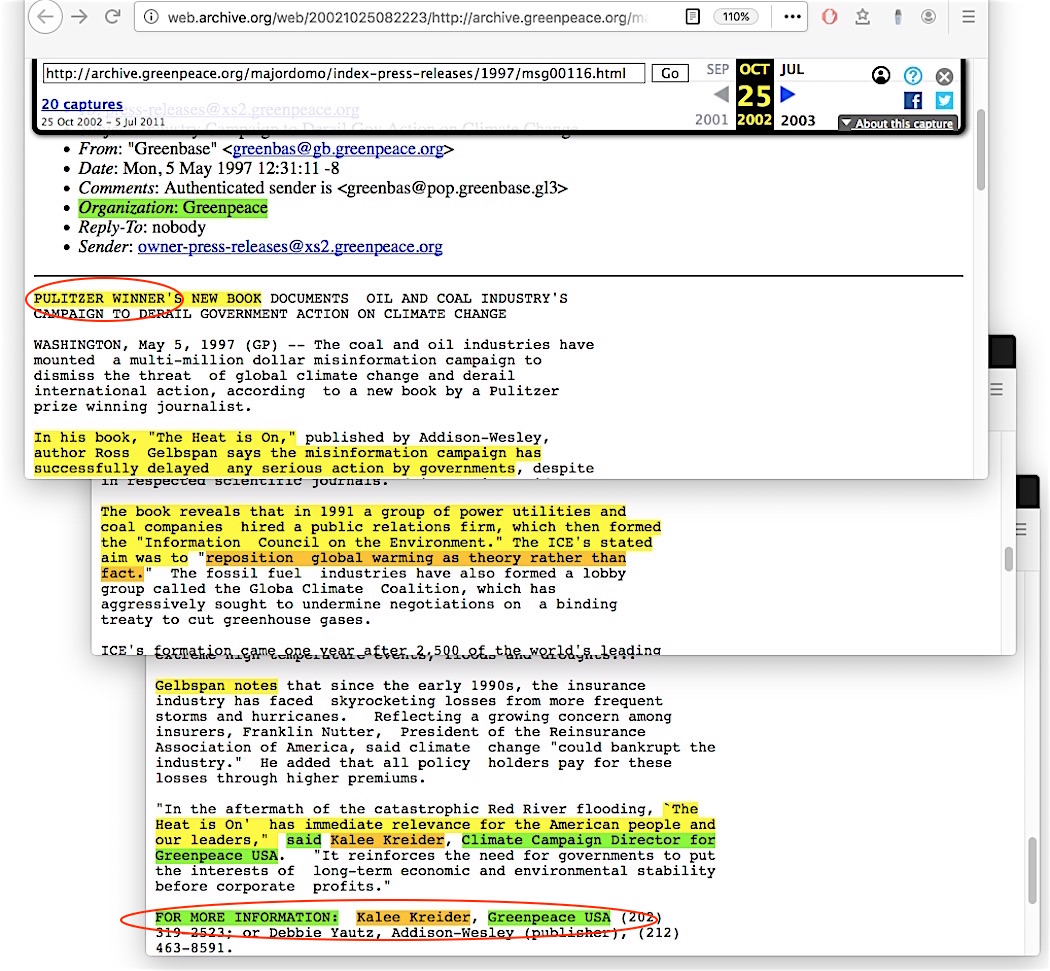Click the Wayback user account icon
The image size is (1050, 971).
point(881,75)
